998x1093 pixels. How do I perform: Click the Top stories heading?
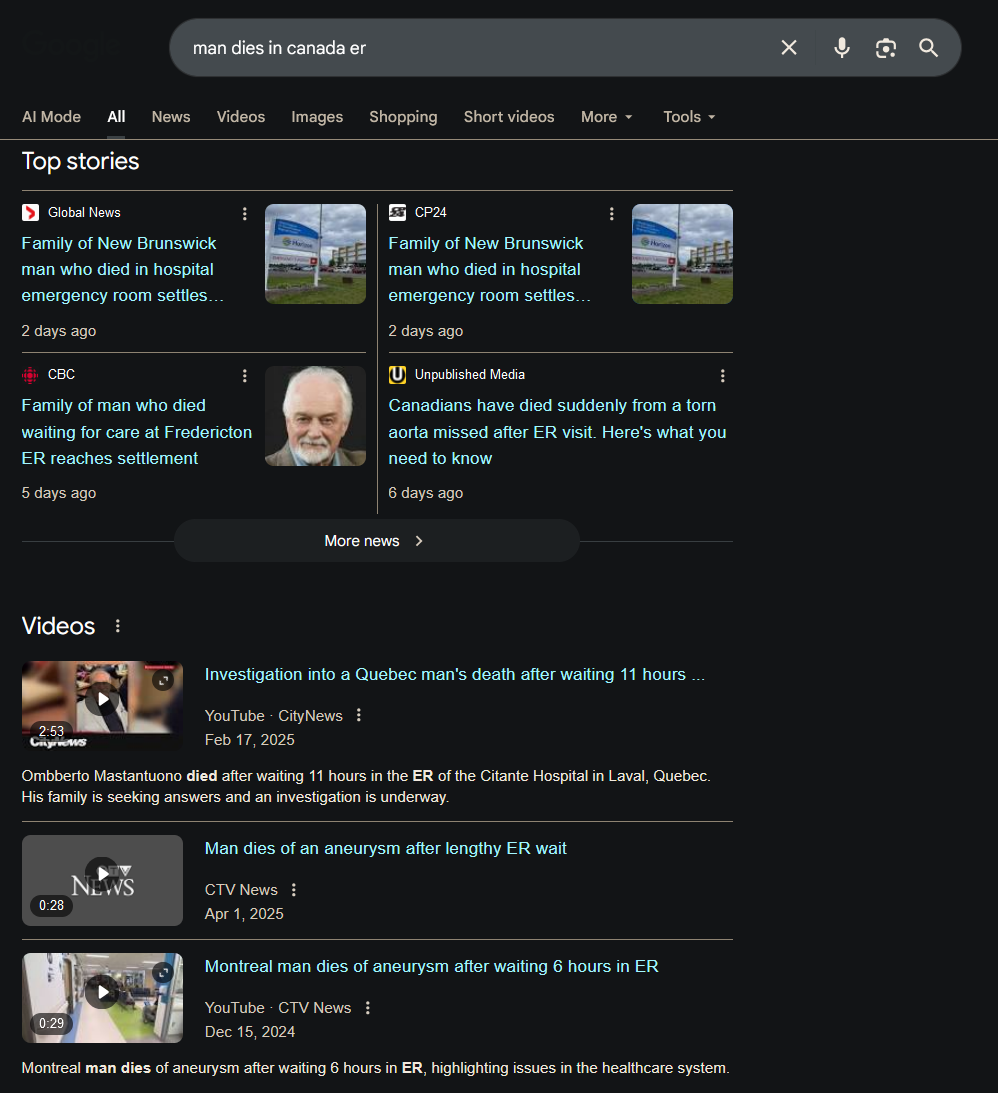pyautogui.click(x=80, y=161)
